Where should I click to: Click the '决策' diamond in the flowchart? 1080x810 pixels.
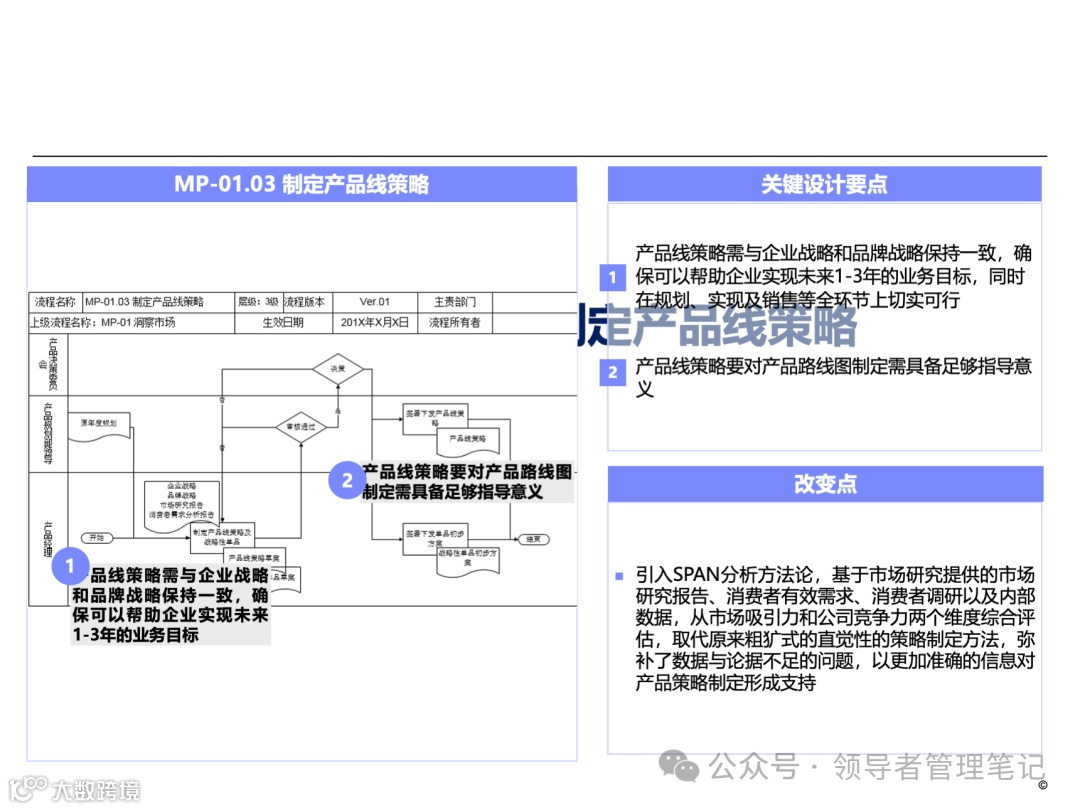(338, 369)
